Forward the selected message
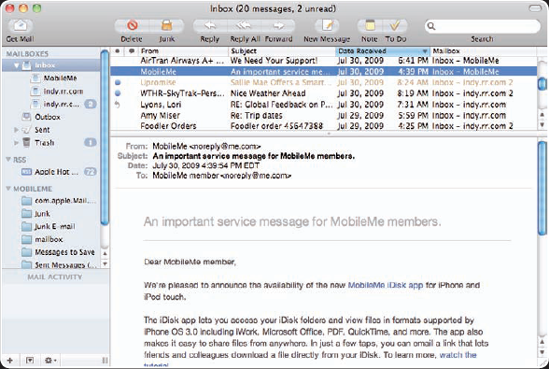The height and width of the screenshot is (369, 549). [x=278, y=25]
